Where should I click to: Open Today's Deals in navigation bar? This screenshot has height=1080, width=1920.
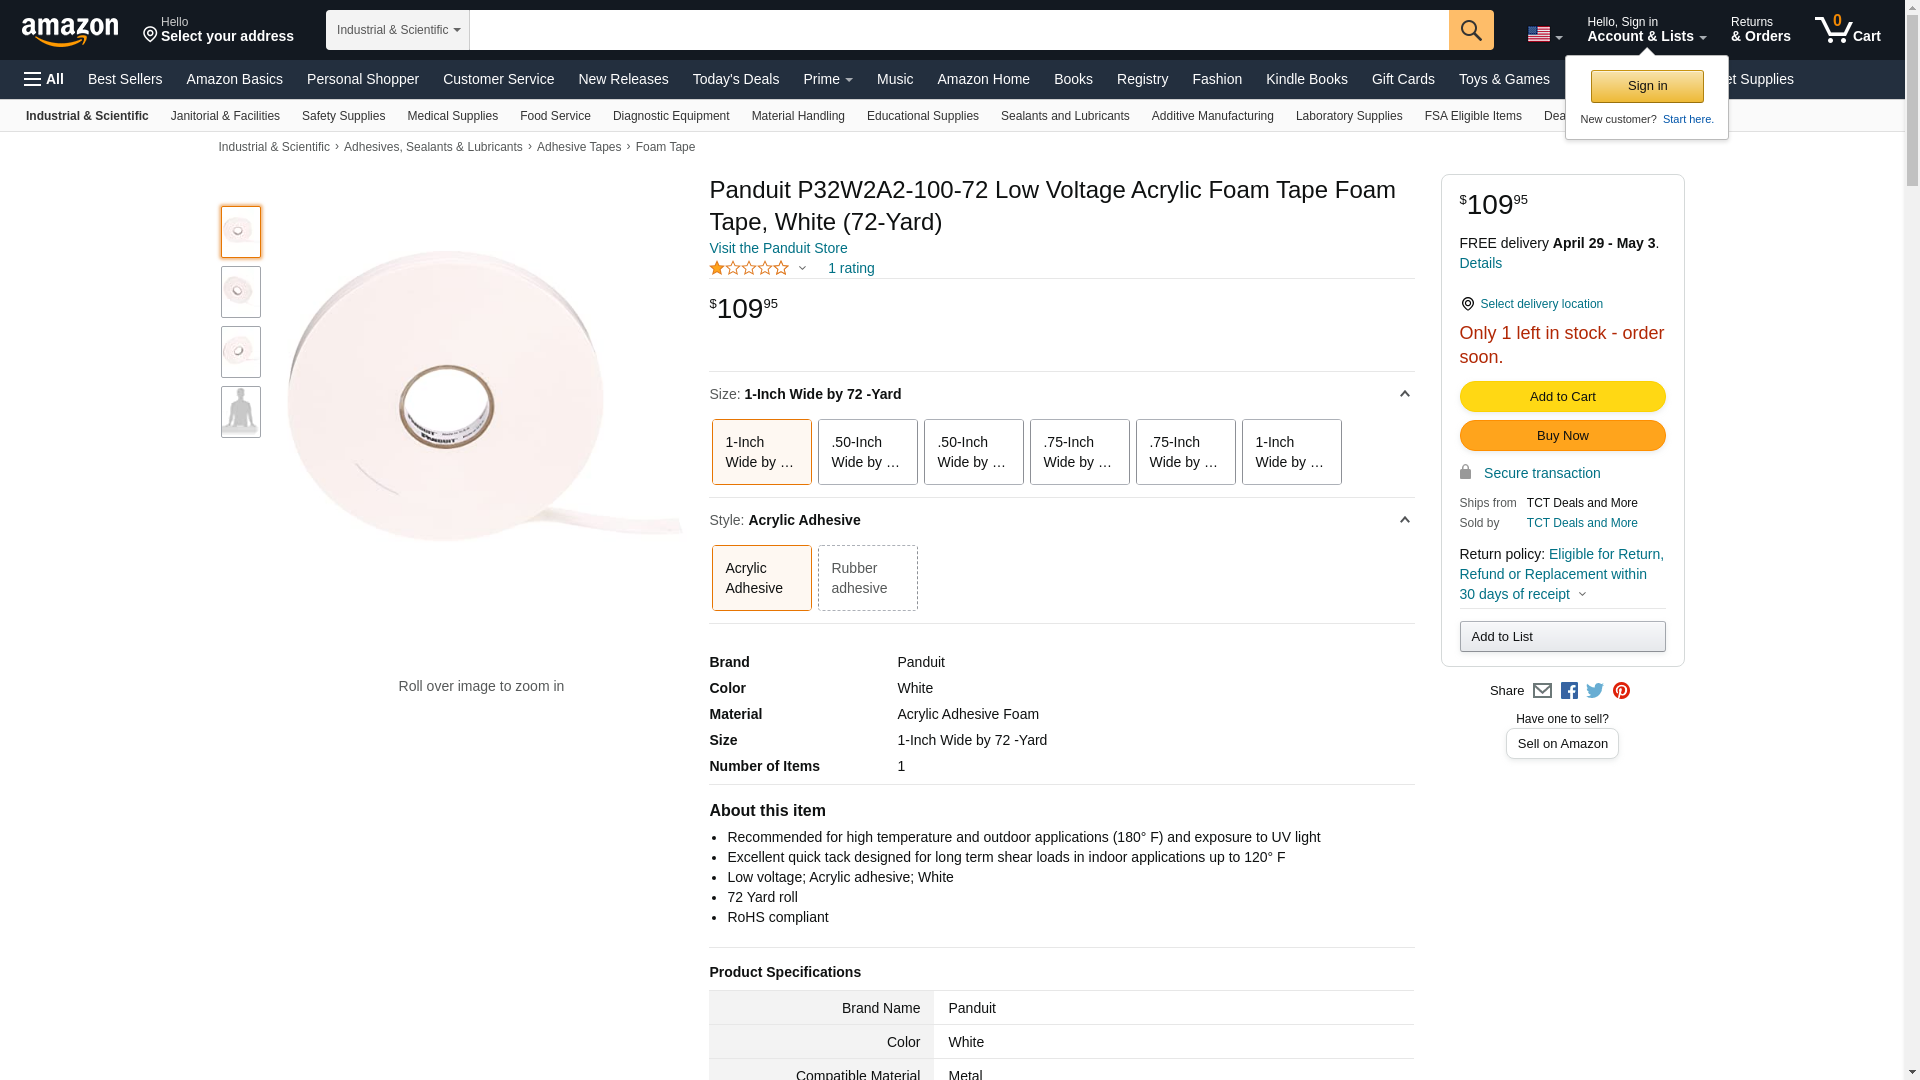735,79
